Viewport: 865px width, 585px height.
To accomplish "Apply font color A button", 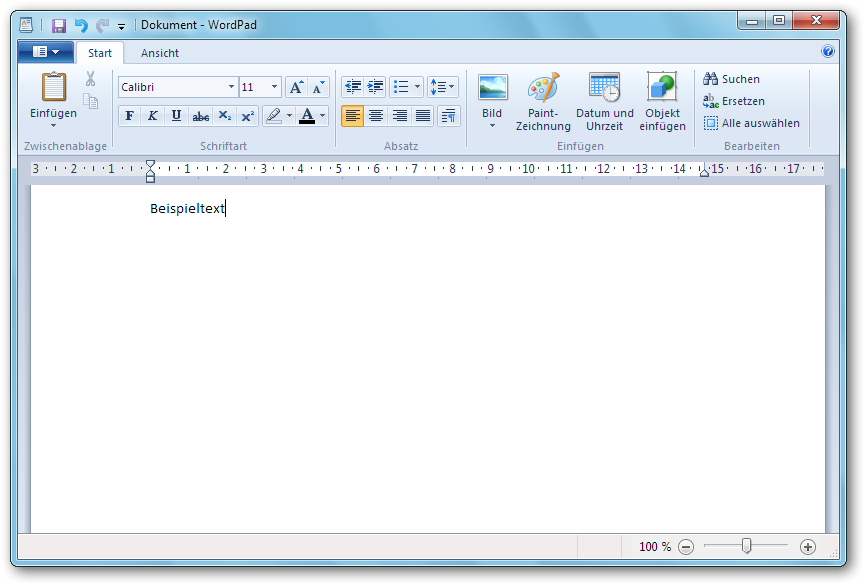I will (307, 116).
